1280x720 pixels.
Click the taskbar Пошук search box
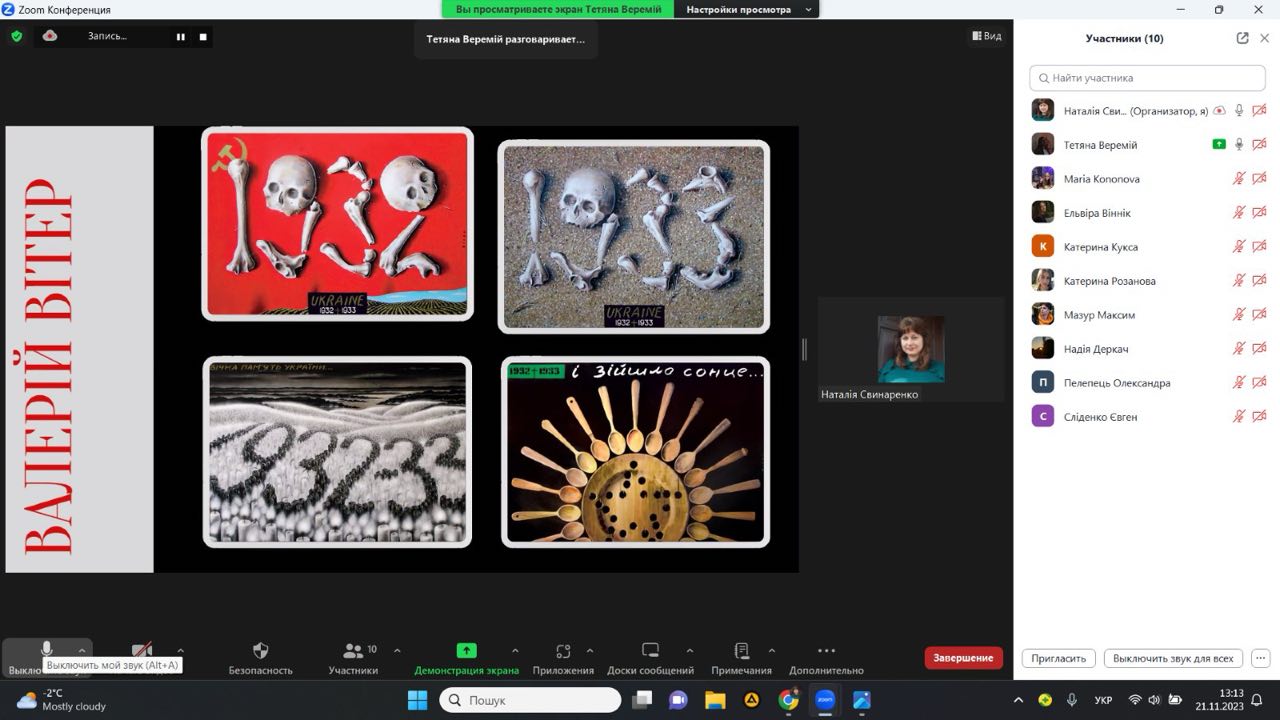click(531, 700)
